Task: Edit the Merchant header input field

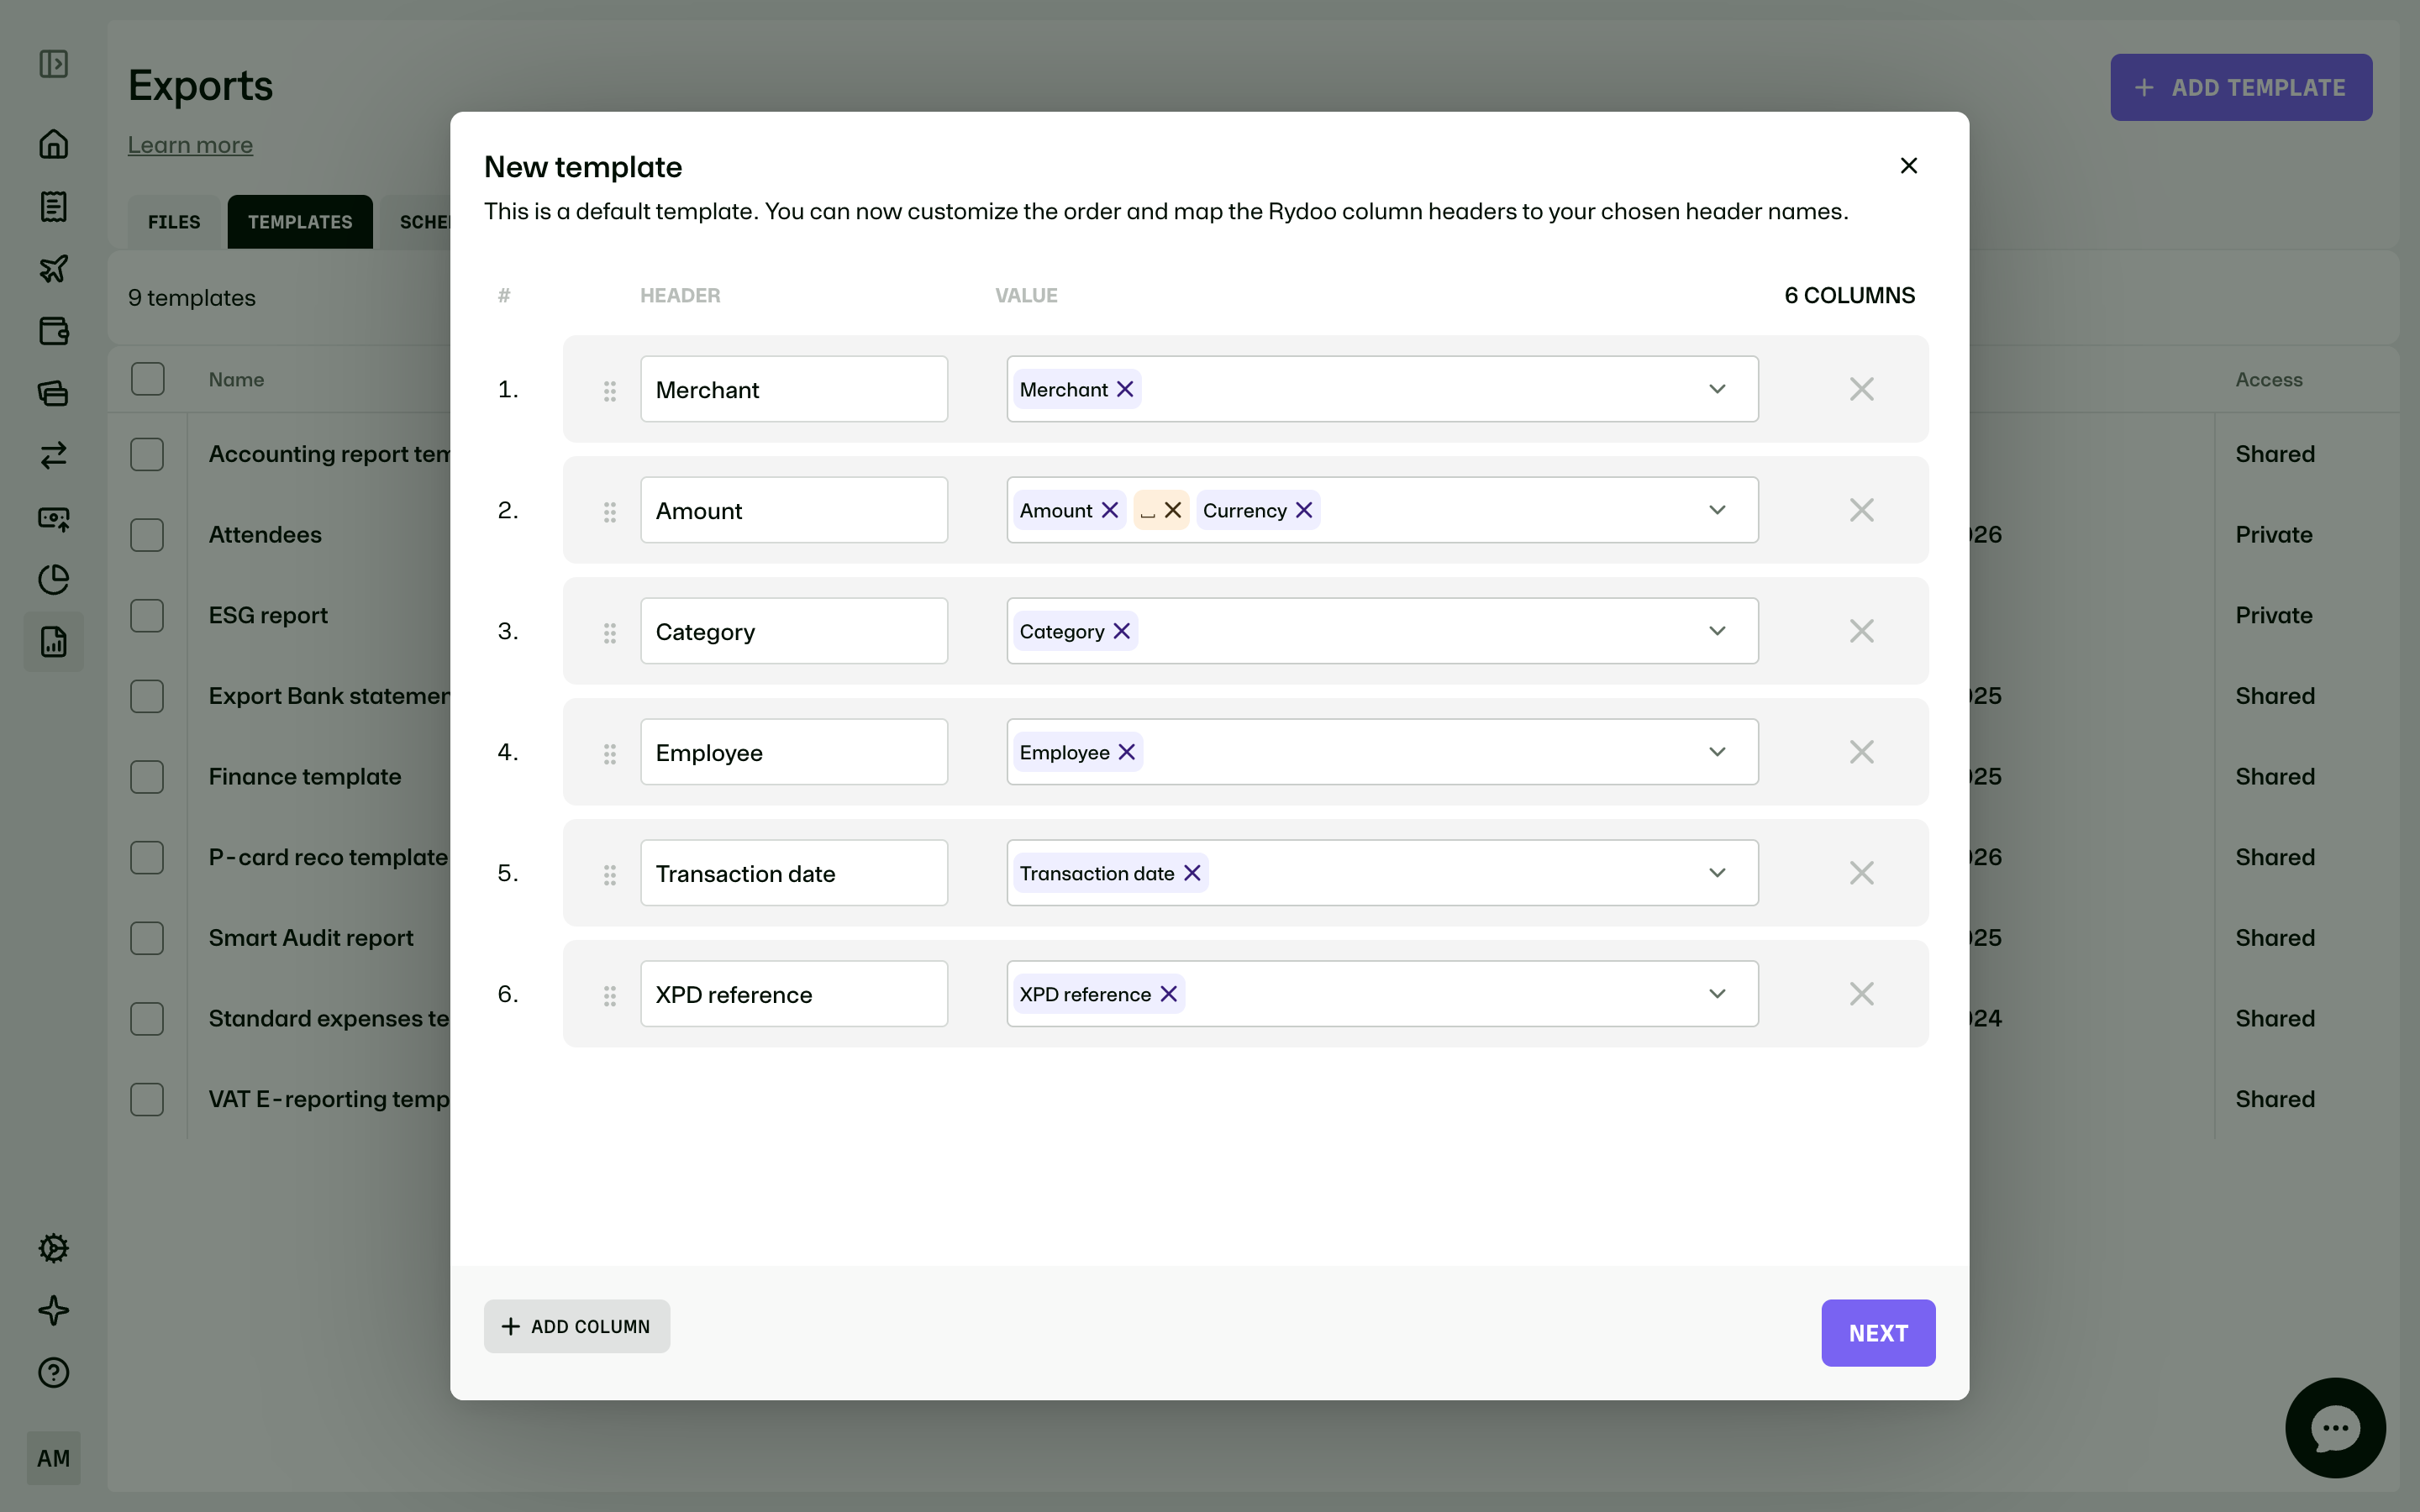Action: tap(794, 389)
